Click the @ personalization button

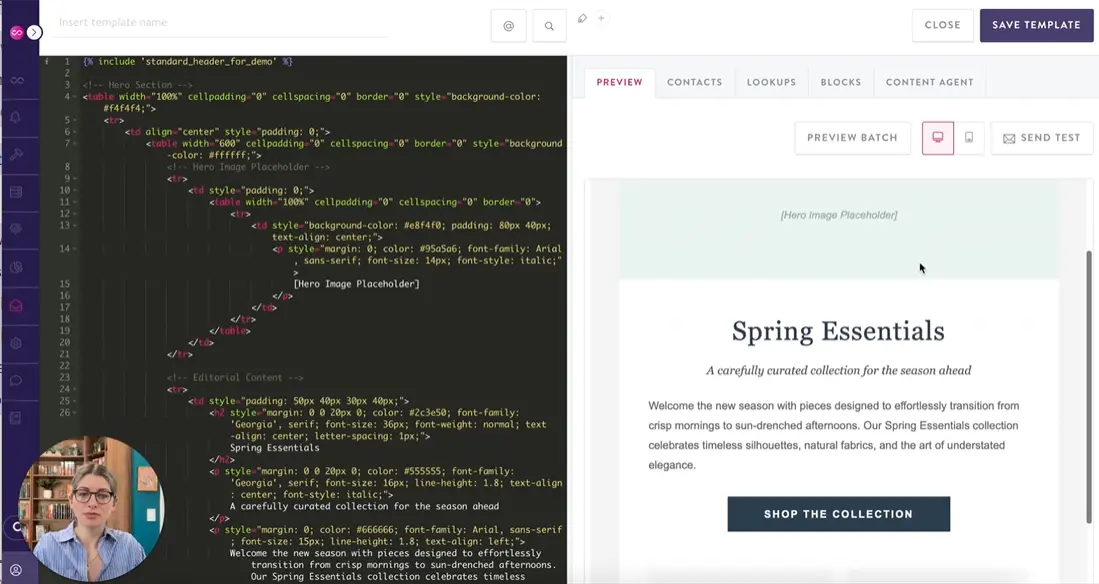509,26
